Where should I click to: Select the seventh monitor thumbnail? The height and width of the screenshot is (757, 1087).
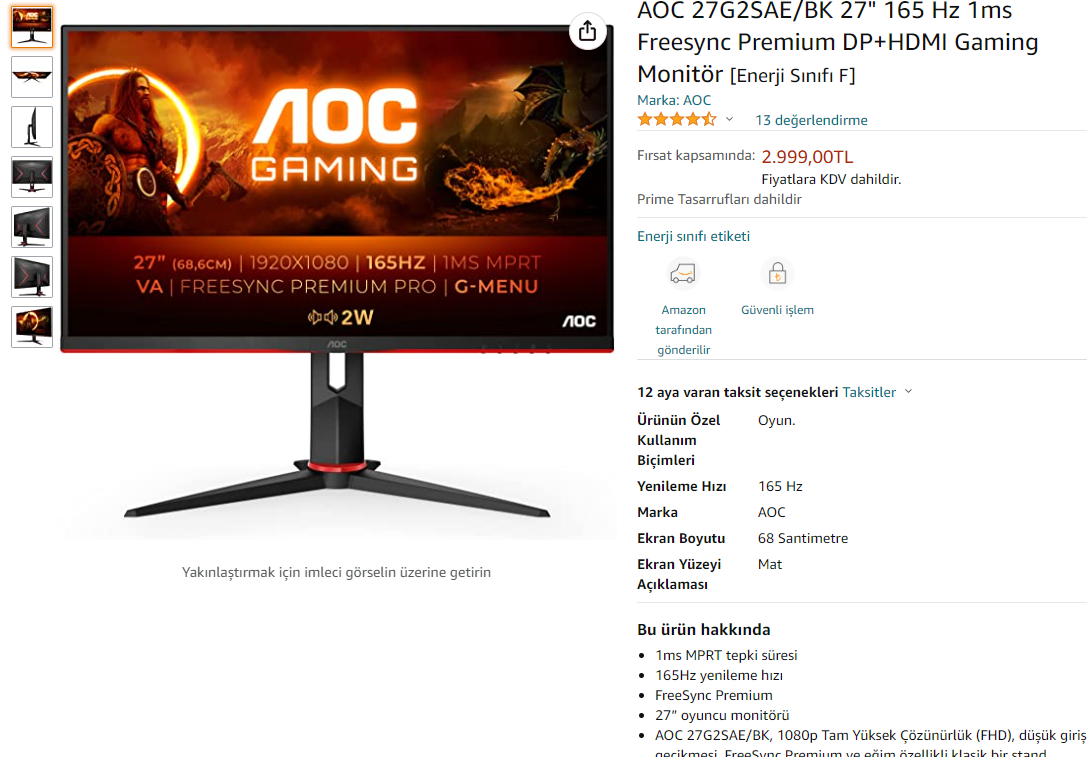click(x=32, y=327)
